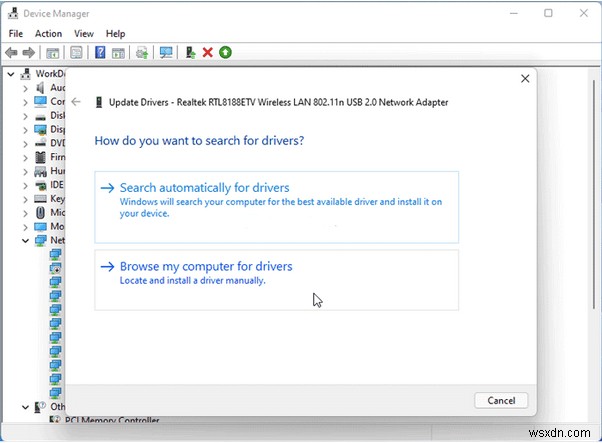Toggle the Show/Hide Console Tree toolbar icon

[x=53, y=53]
